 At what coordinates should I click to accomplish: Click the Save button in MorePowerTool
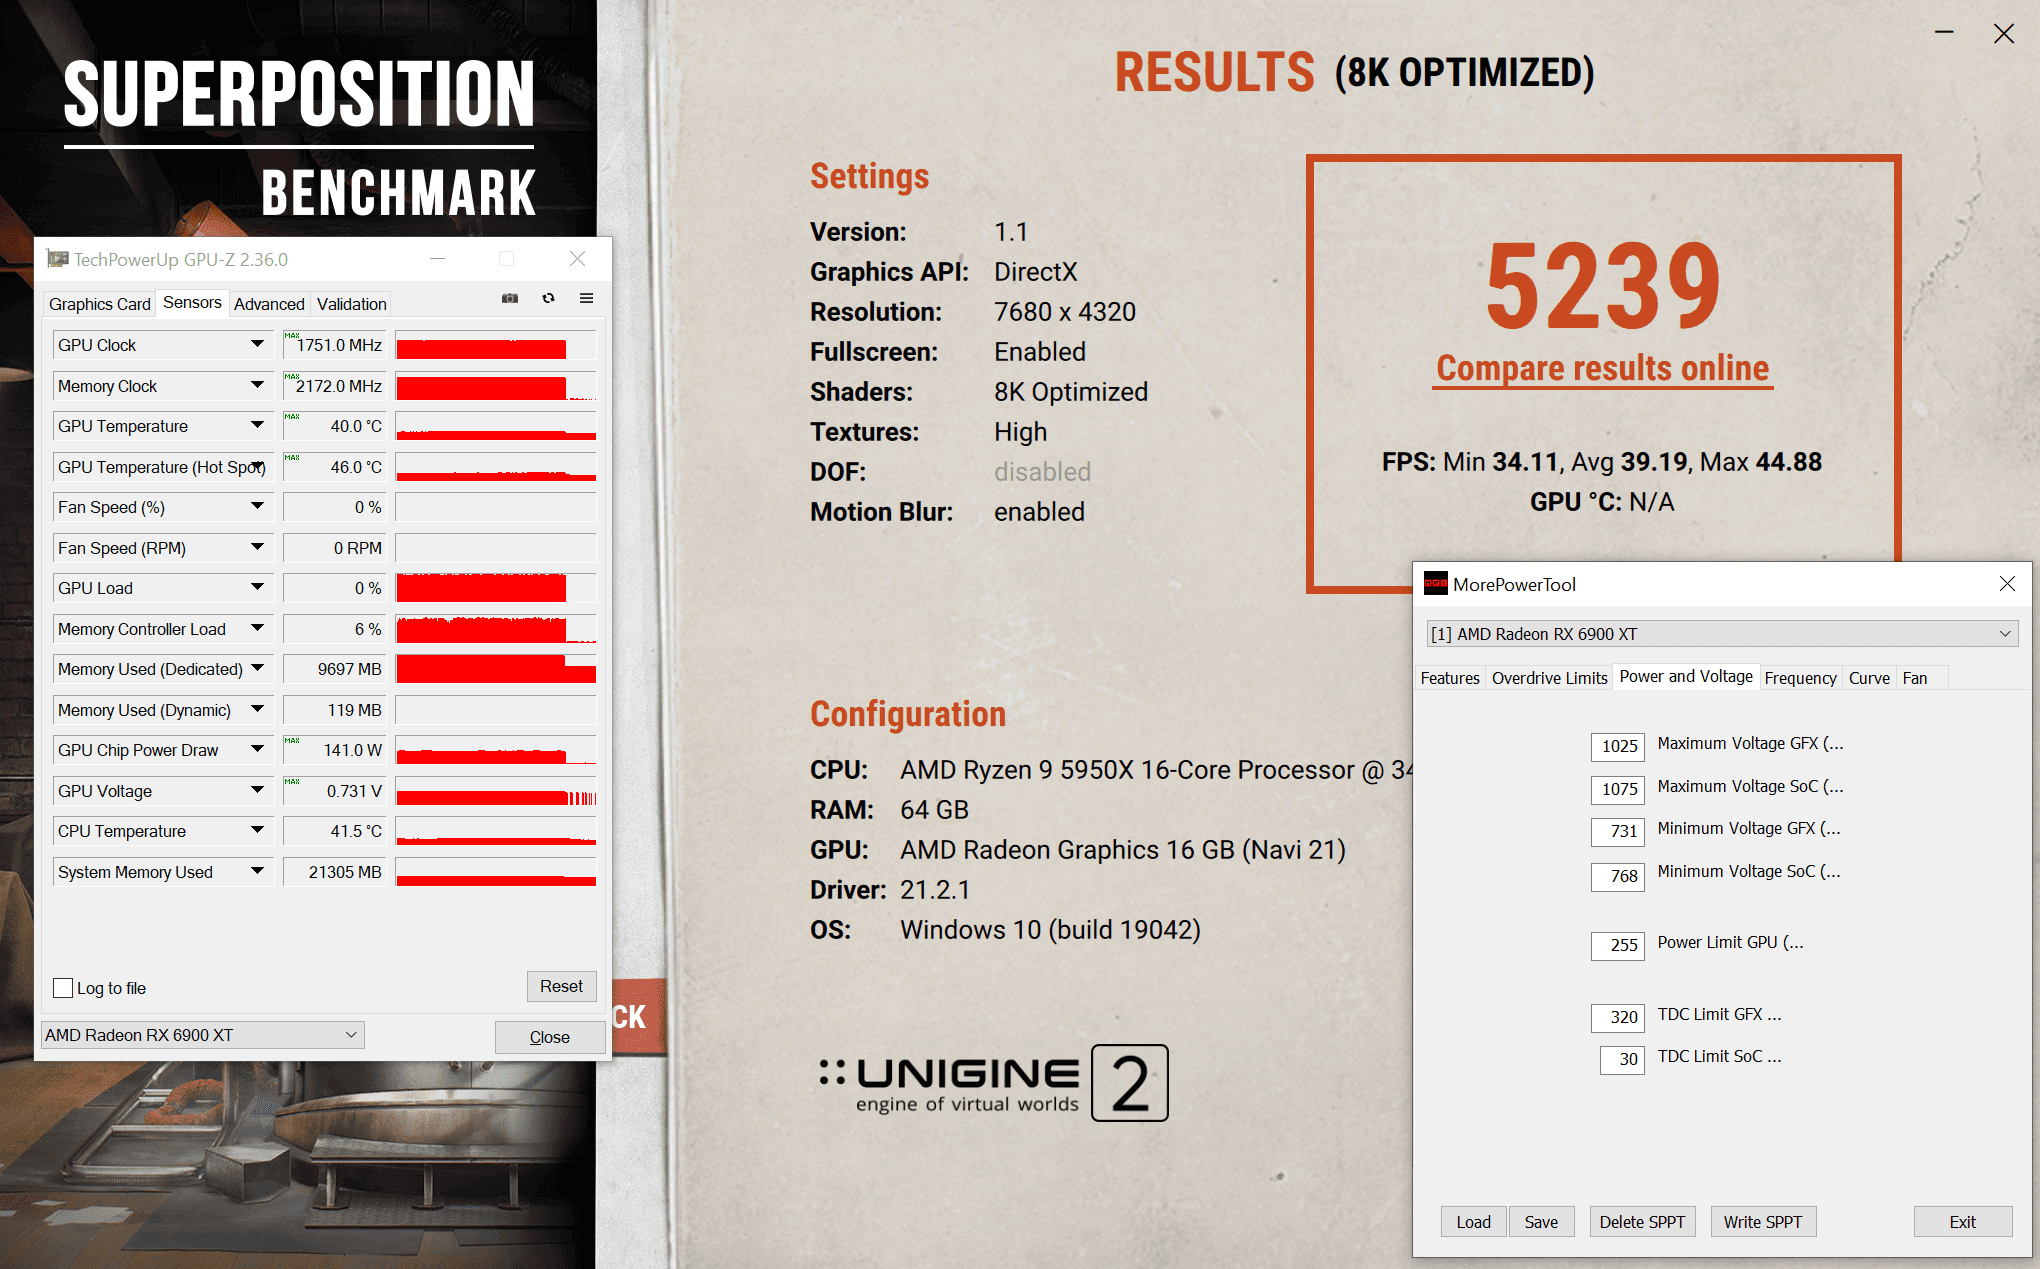(1541, 1222)
